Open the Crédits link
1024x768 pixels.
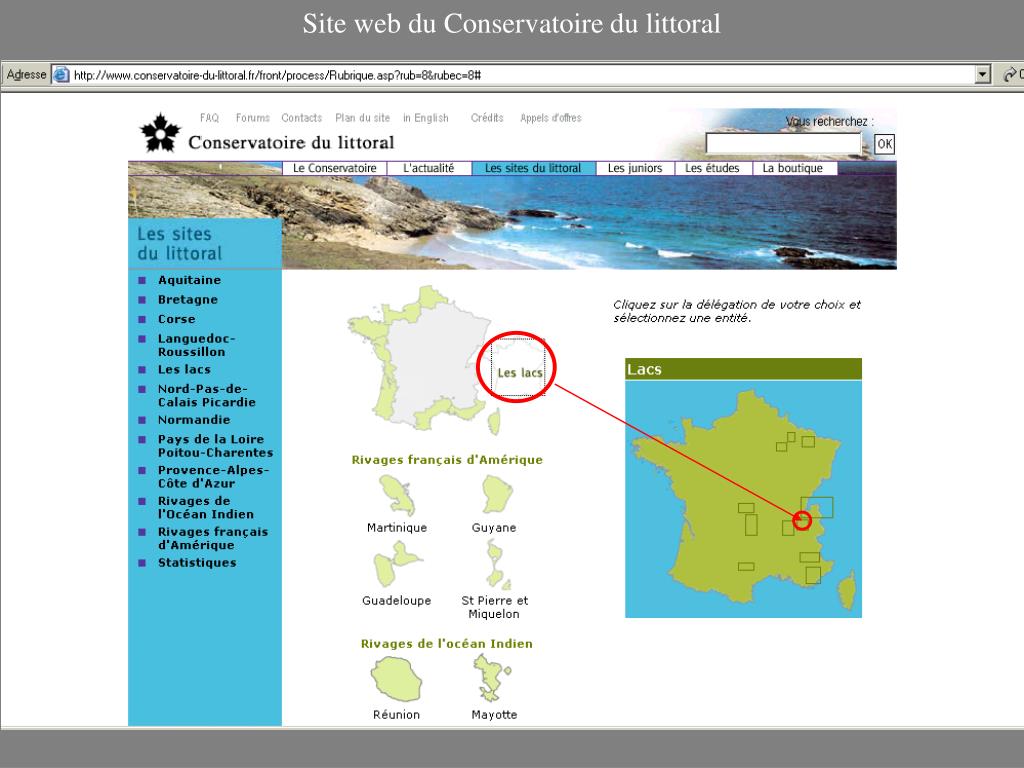pyautogui.click(x=487, y=118)
